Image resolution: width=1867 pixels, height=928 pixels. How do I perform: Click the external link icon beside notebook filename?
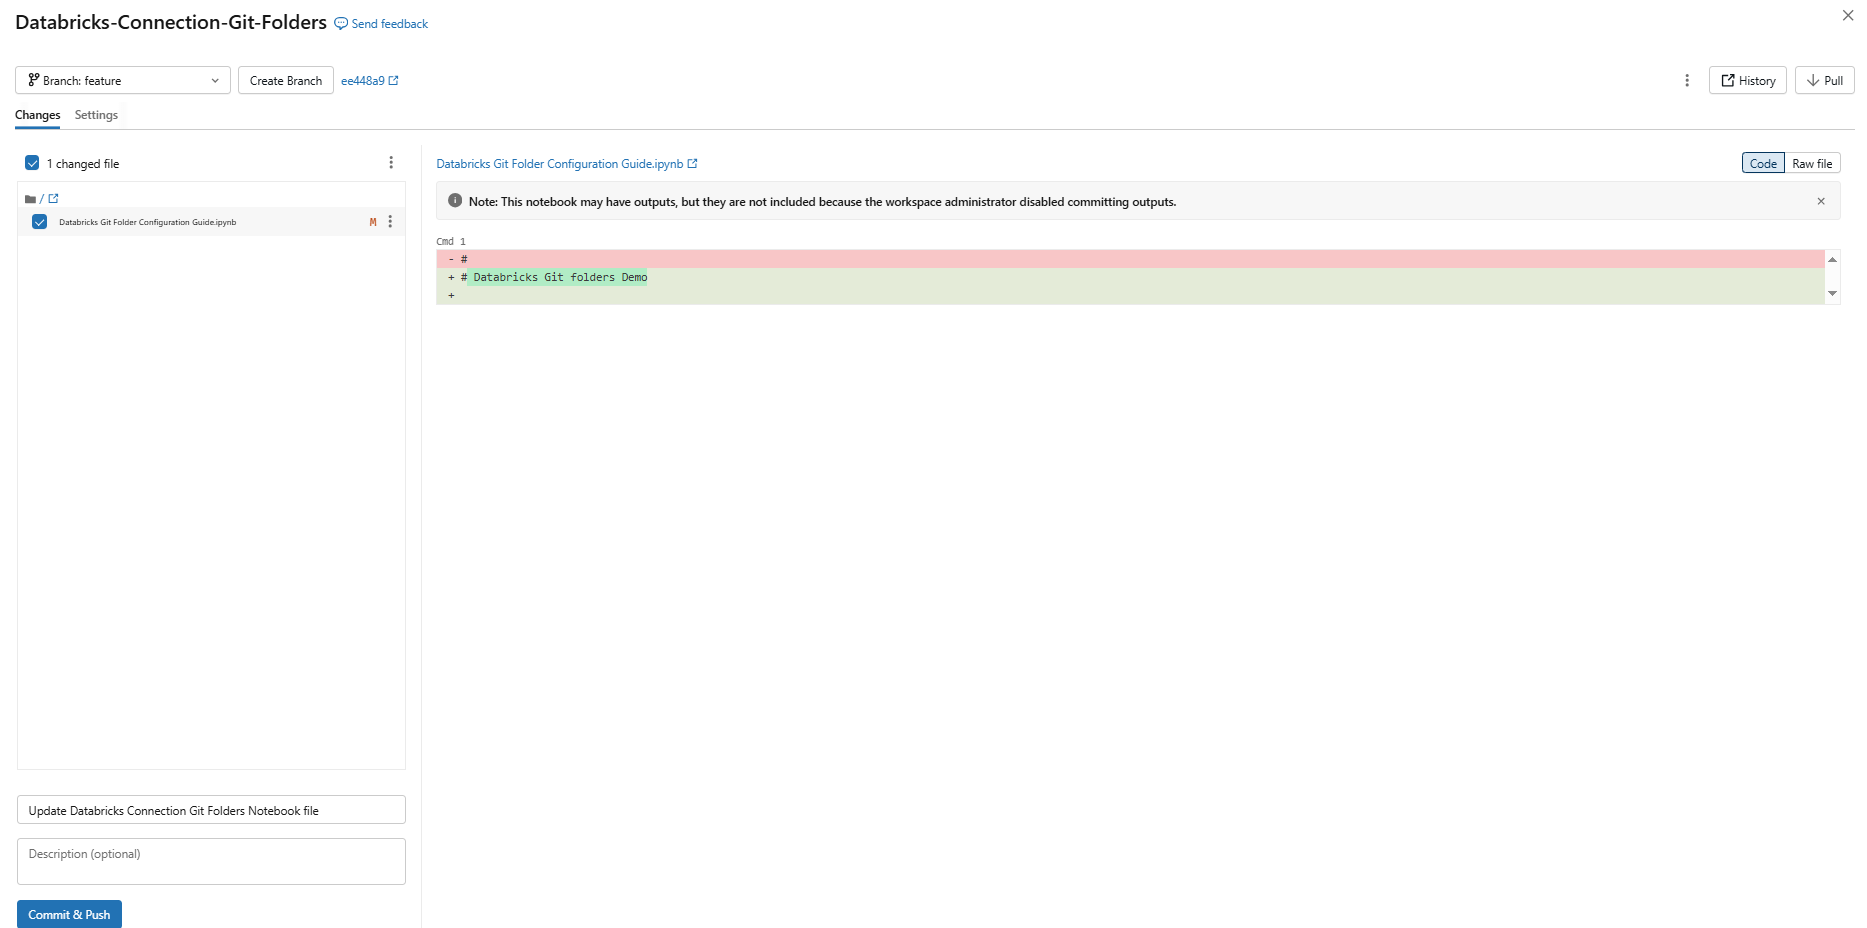(692, 164)
